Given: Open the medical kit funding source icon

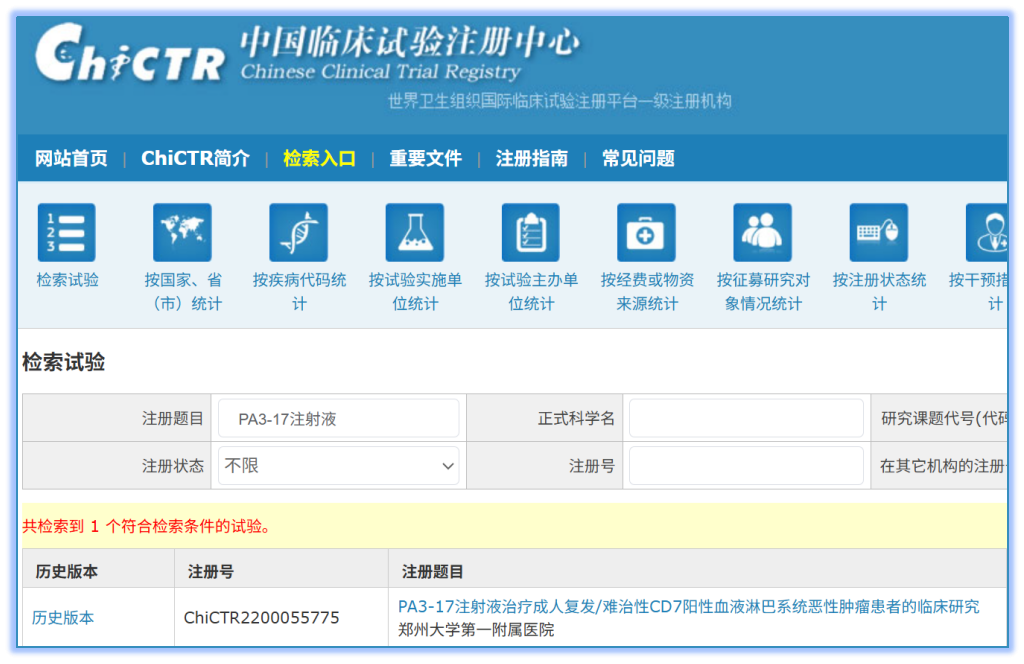Looking at the screenshot, I should pyautogui.click(x=646, y=233).
